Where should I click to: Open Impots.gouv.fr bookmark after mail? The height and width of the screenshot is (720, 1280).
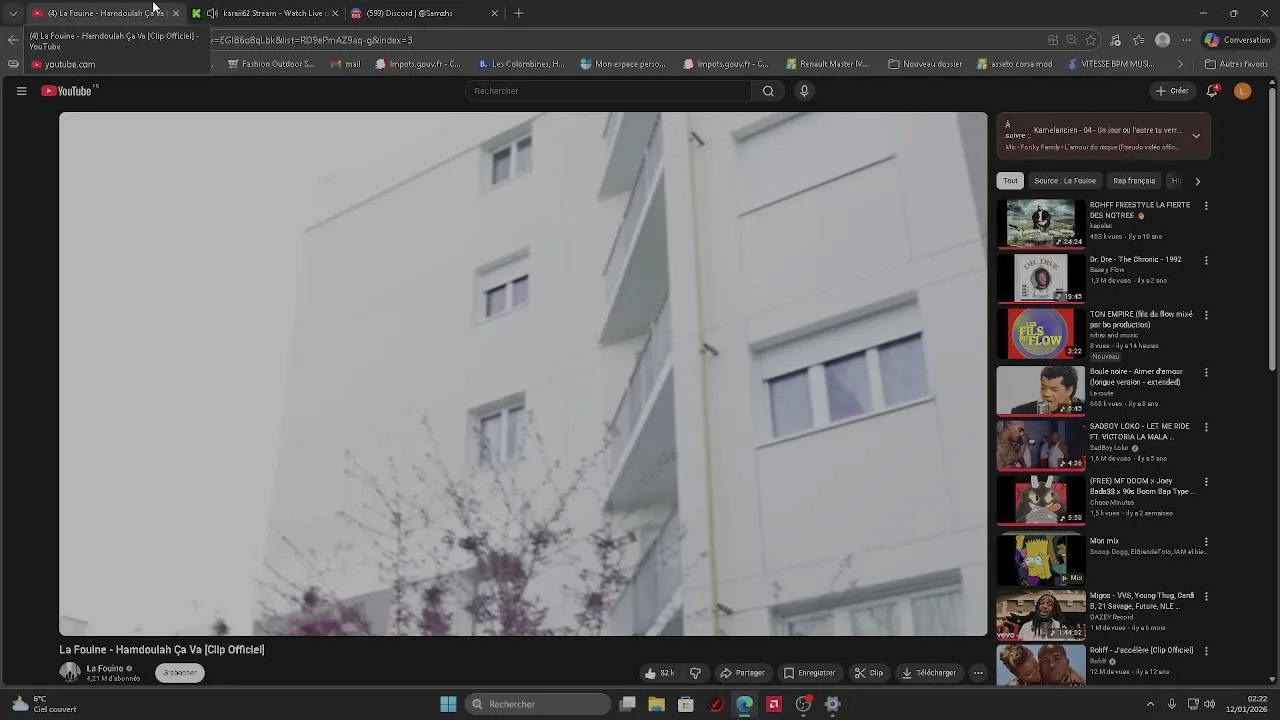(x=418, y=64)
